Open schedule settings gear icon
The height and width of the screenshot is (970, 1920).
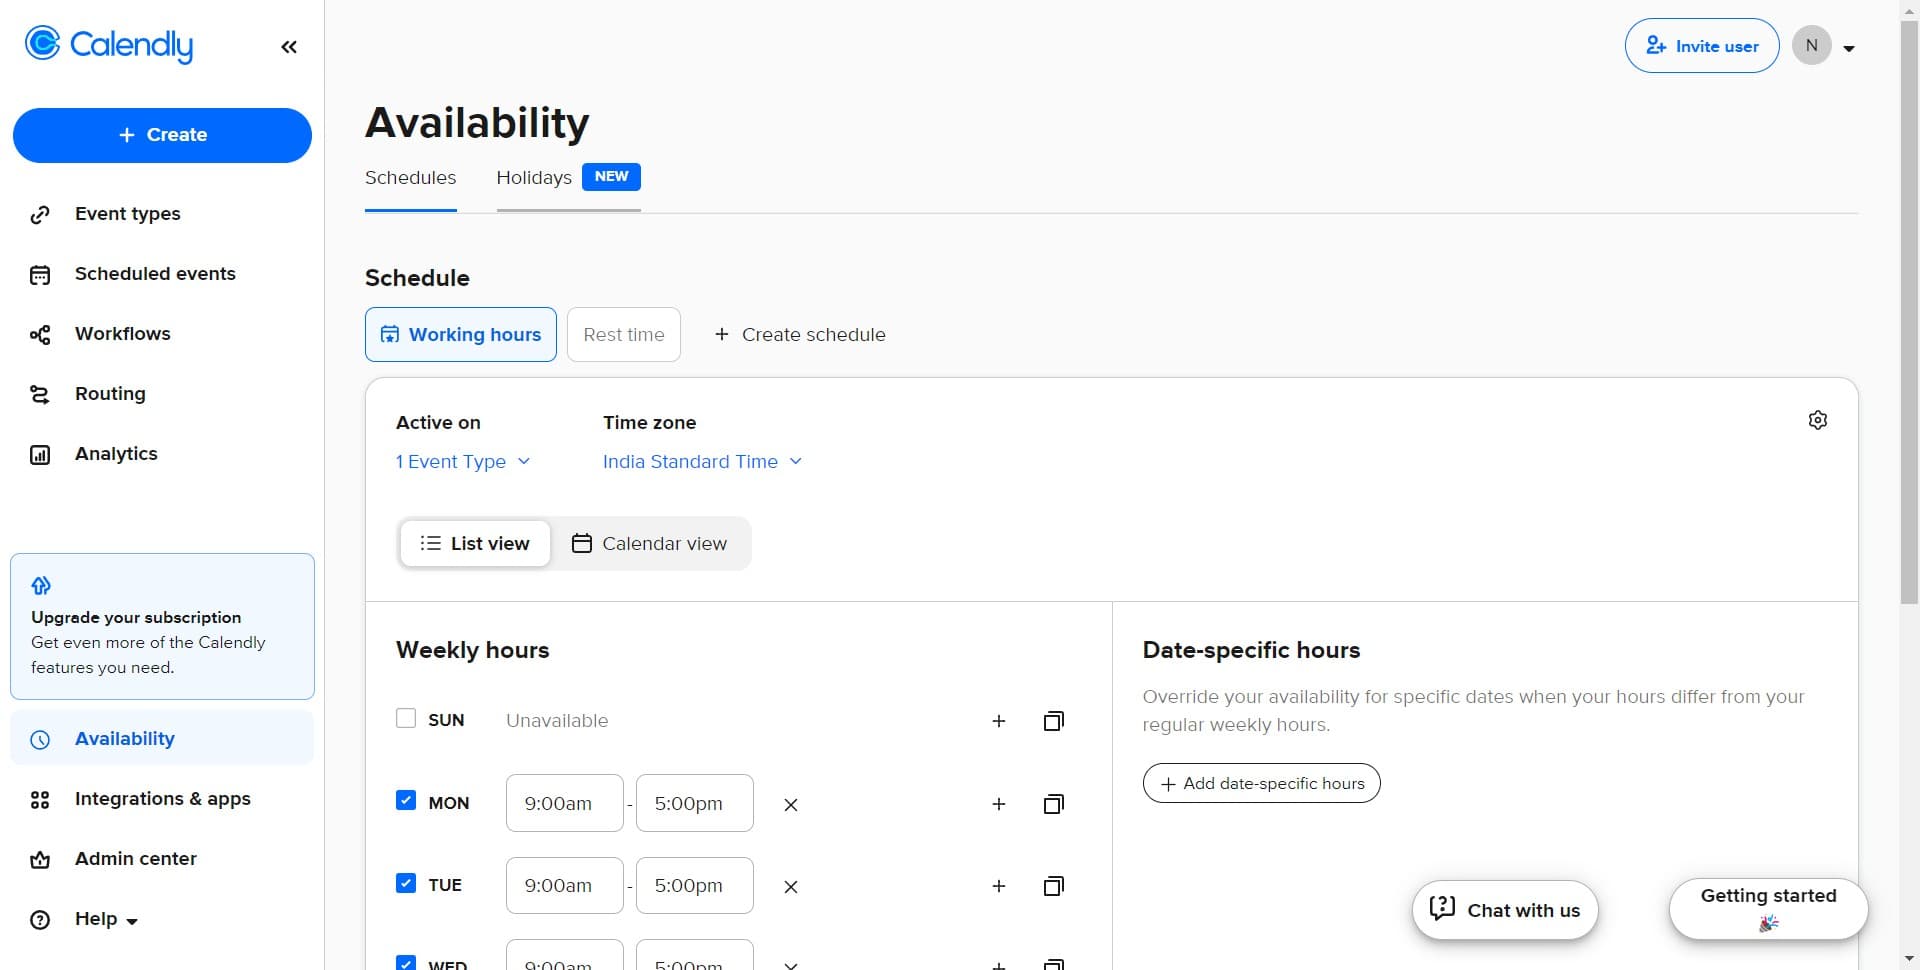(1817, 421)
